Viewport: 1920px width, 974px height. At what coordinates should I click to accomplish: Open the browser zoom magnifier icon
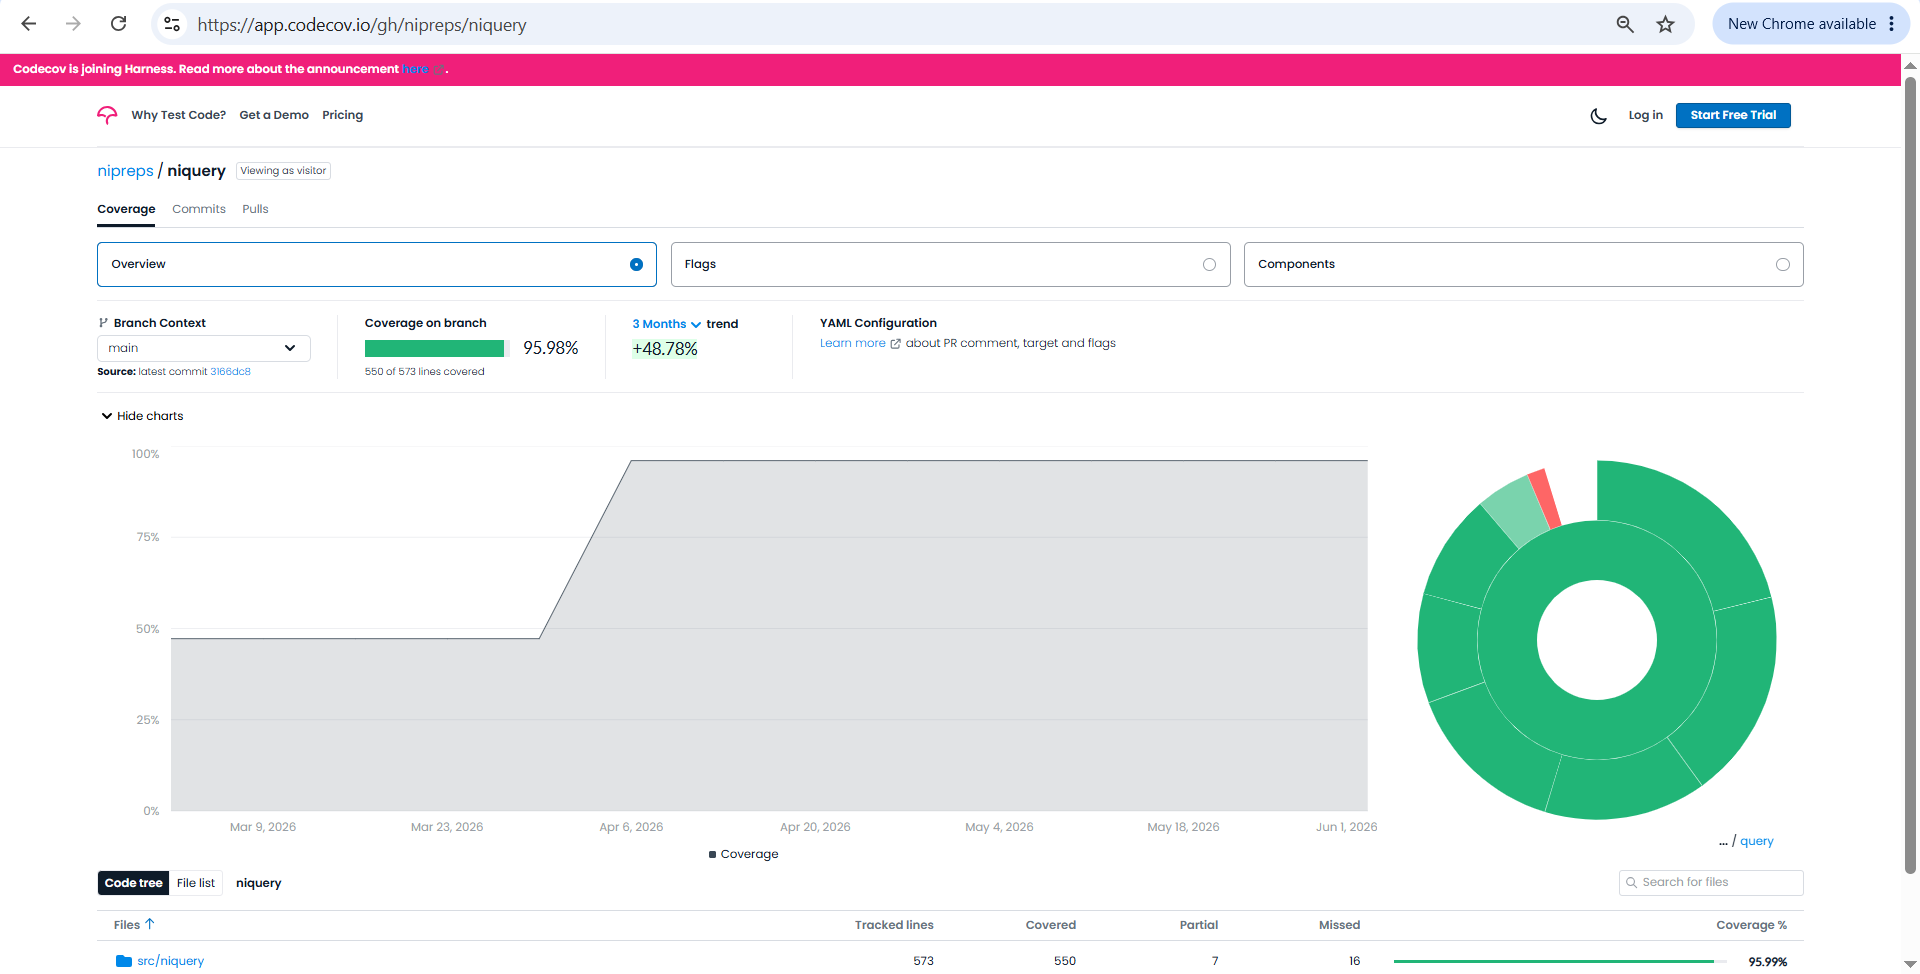1625,24
